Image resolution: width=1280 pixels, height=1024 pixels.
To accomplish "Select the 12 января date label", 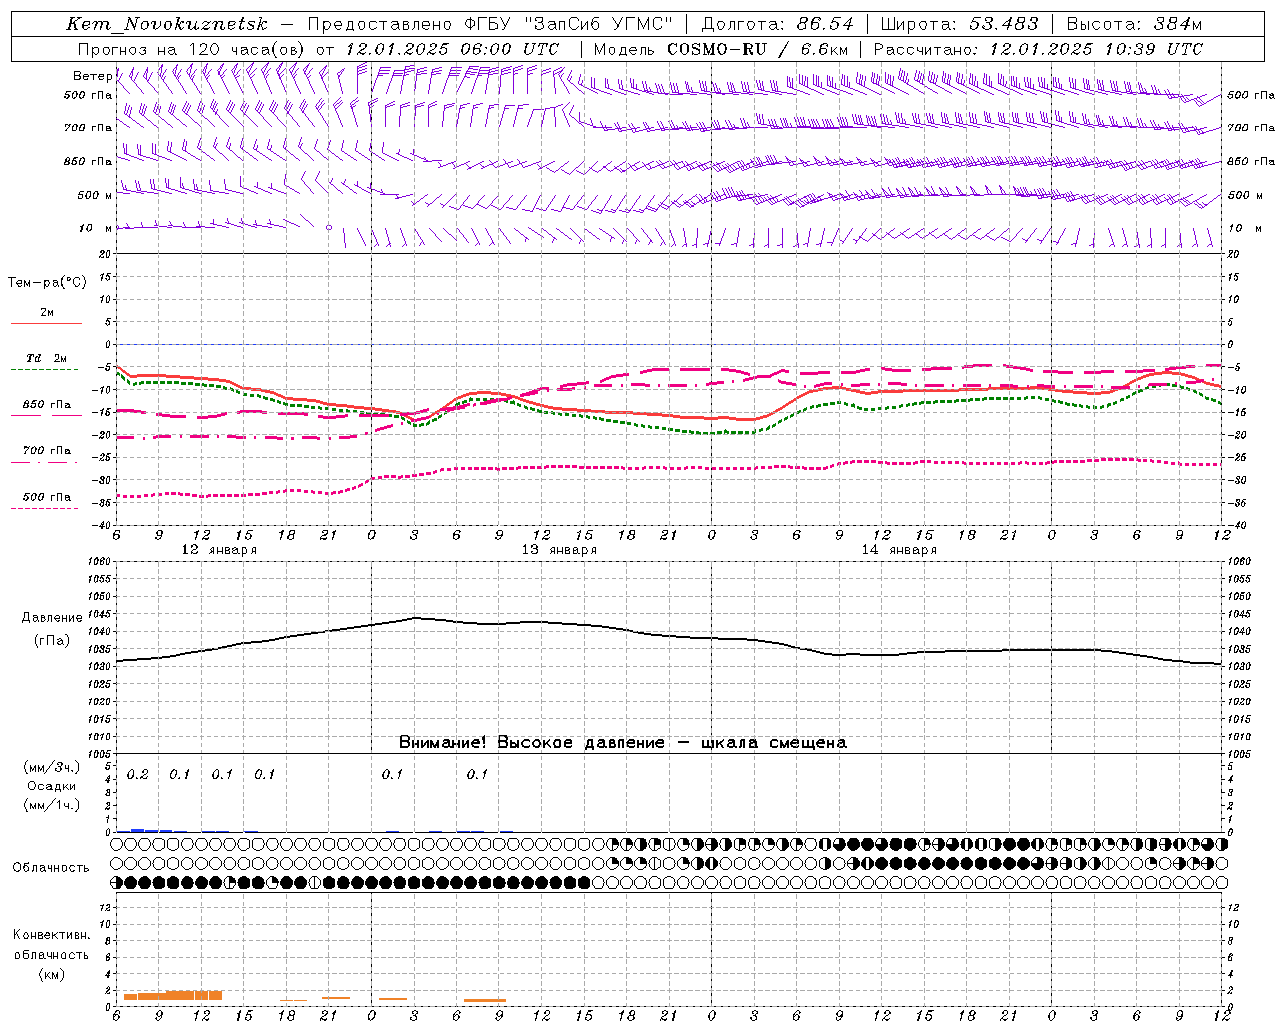I will click(x=219, y=550).
